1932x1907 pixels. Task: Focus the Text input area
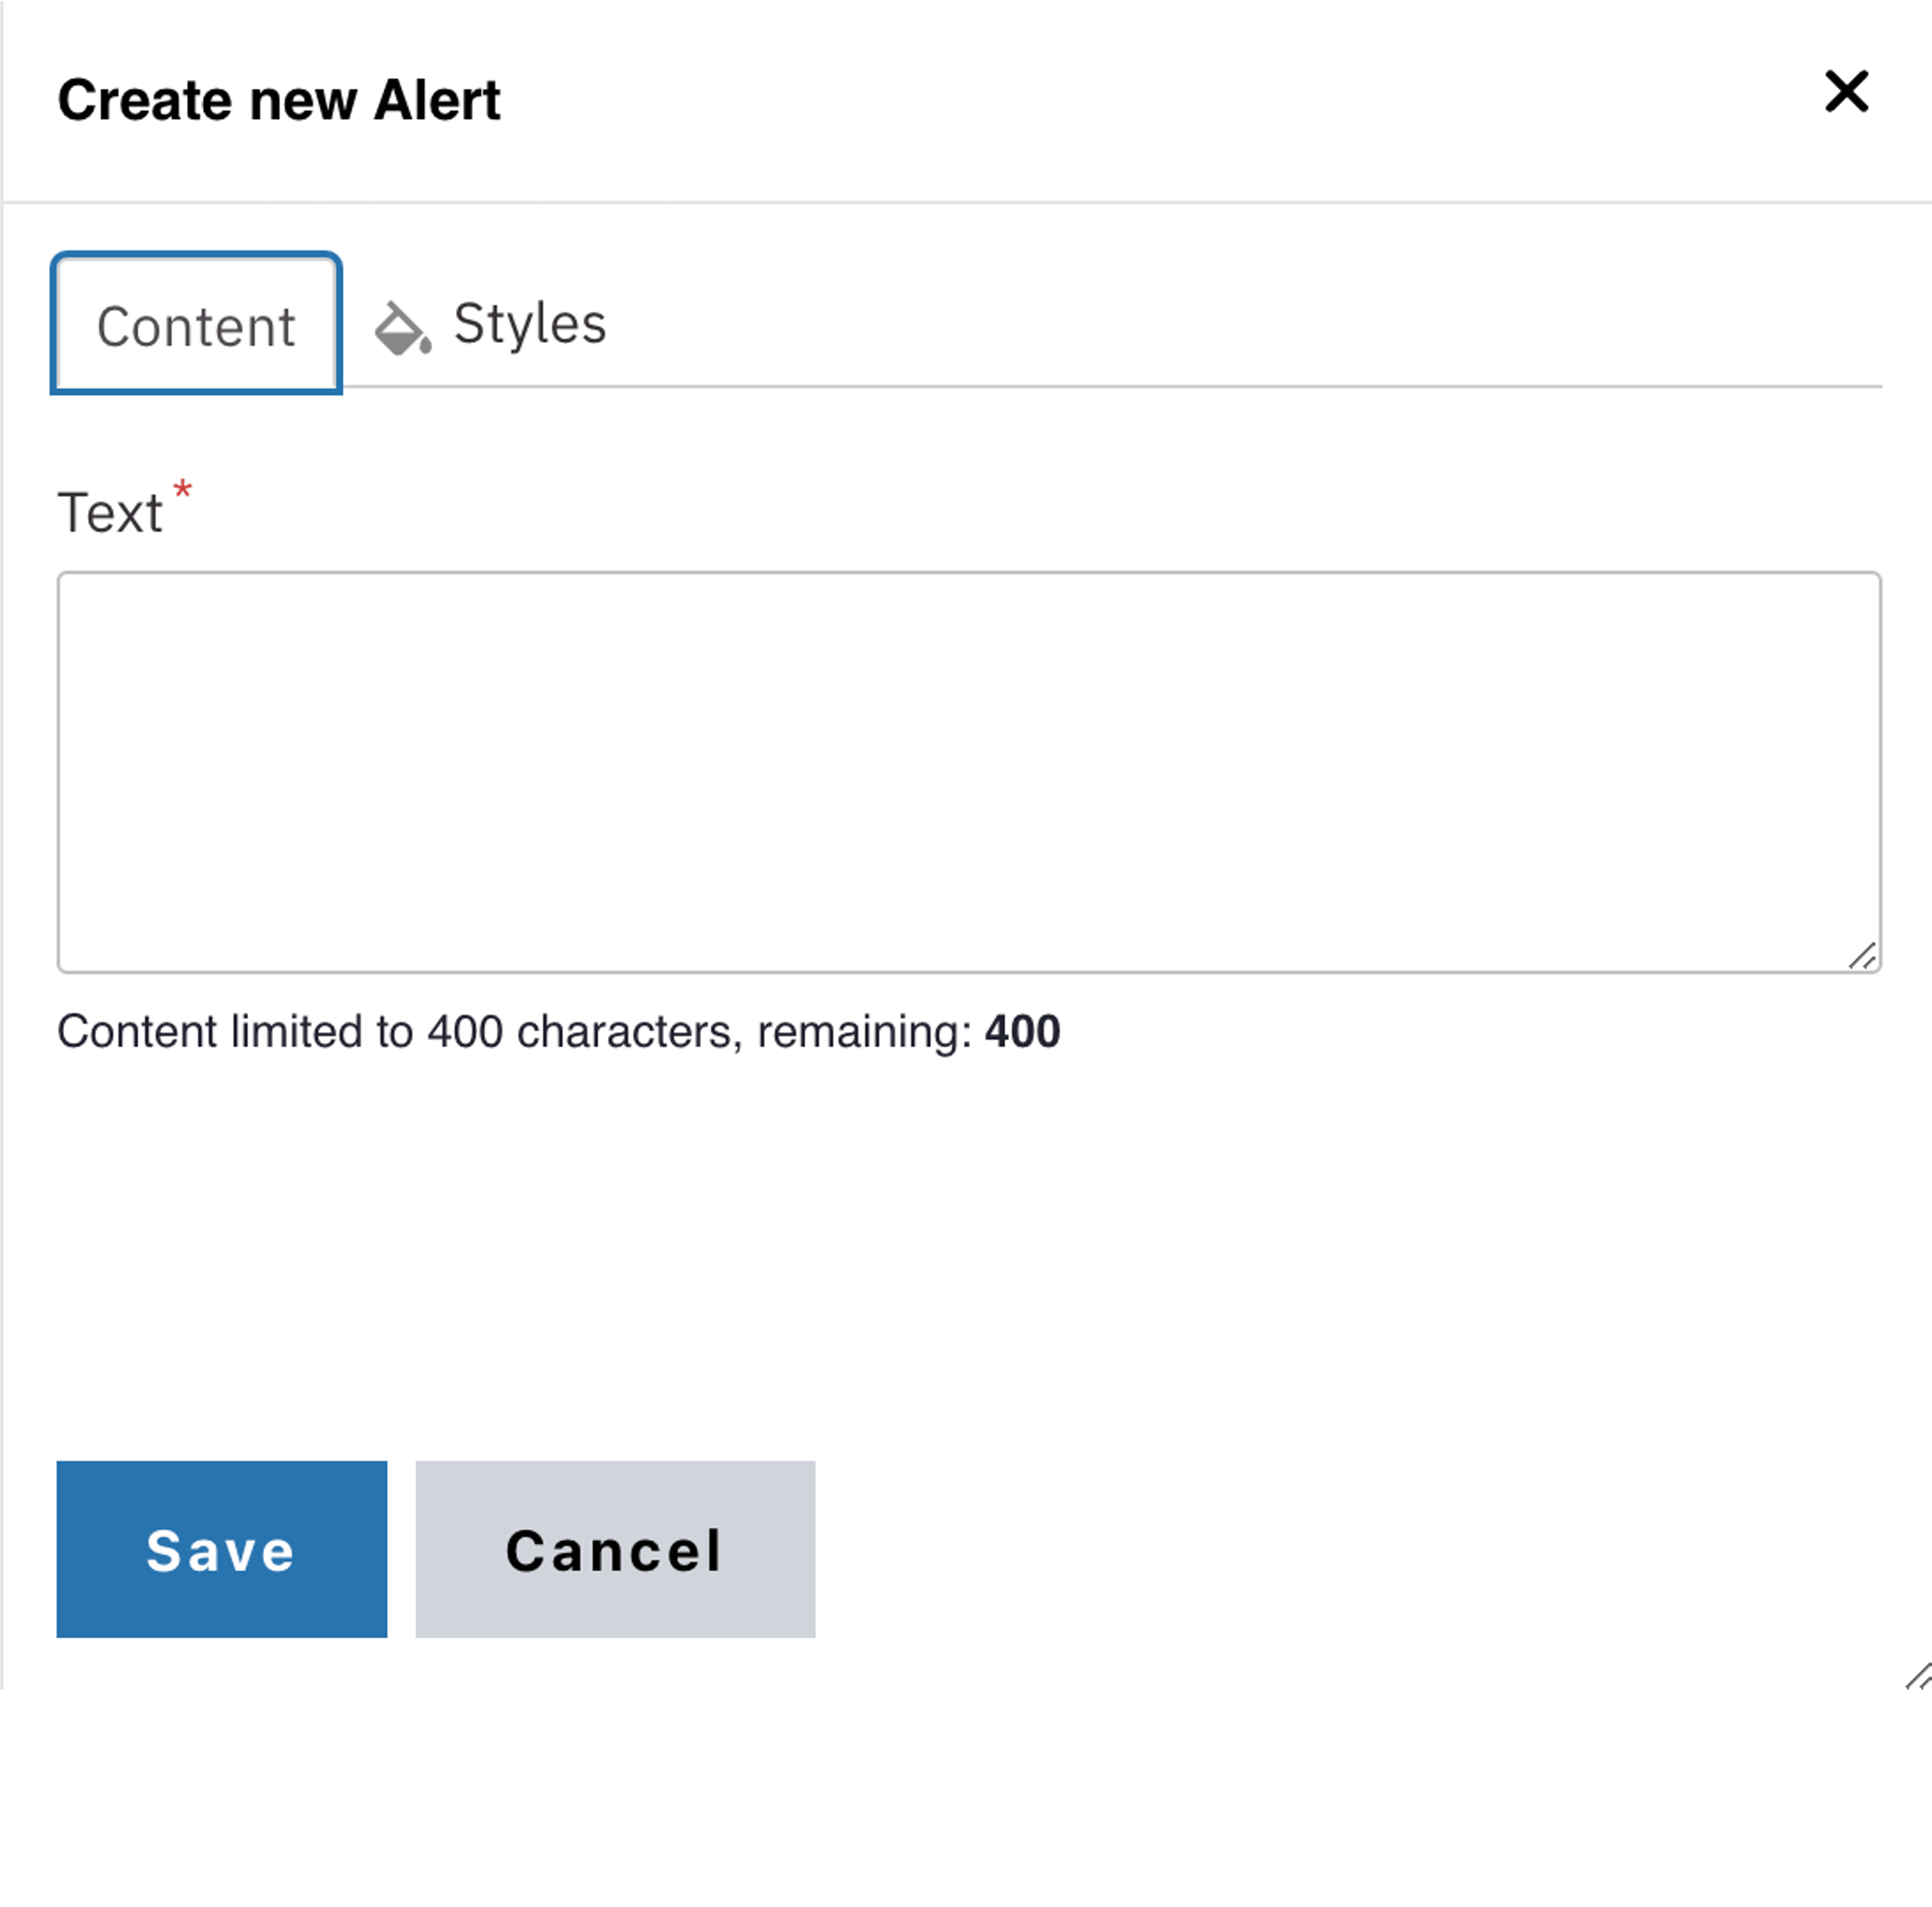point(968,770)
